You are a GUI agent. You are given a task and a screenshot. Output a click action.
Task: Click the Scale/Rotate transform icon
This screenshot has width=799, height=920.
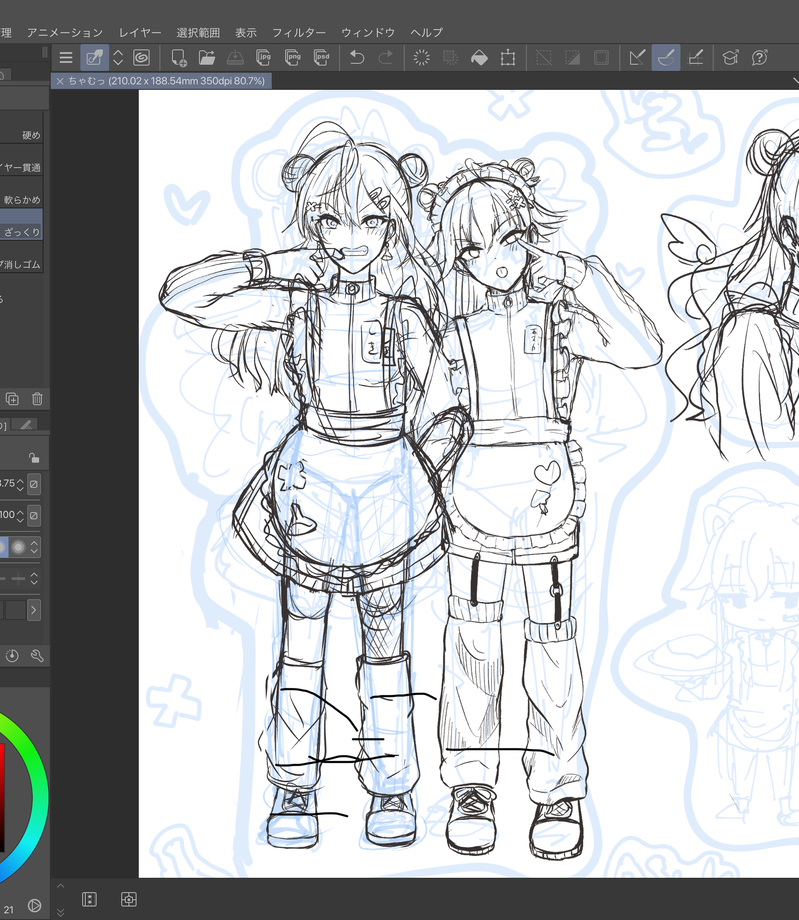coord(508,58)
